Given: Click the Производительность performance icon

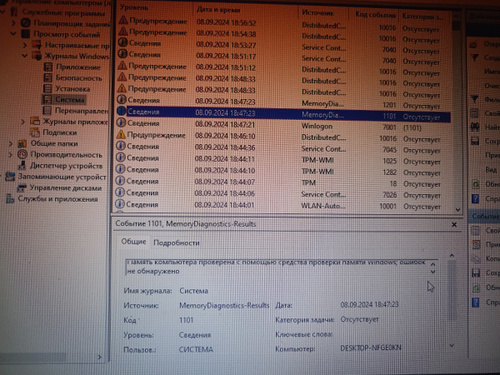Looking at the screenshot, I should point(22,154).
